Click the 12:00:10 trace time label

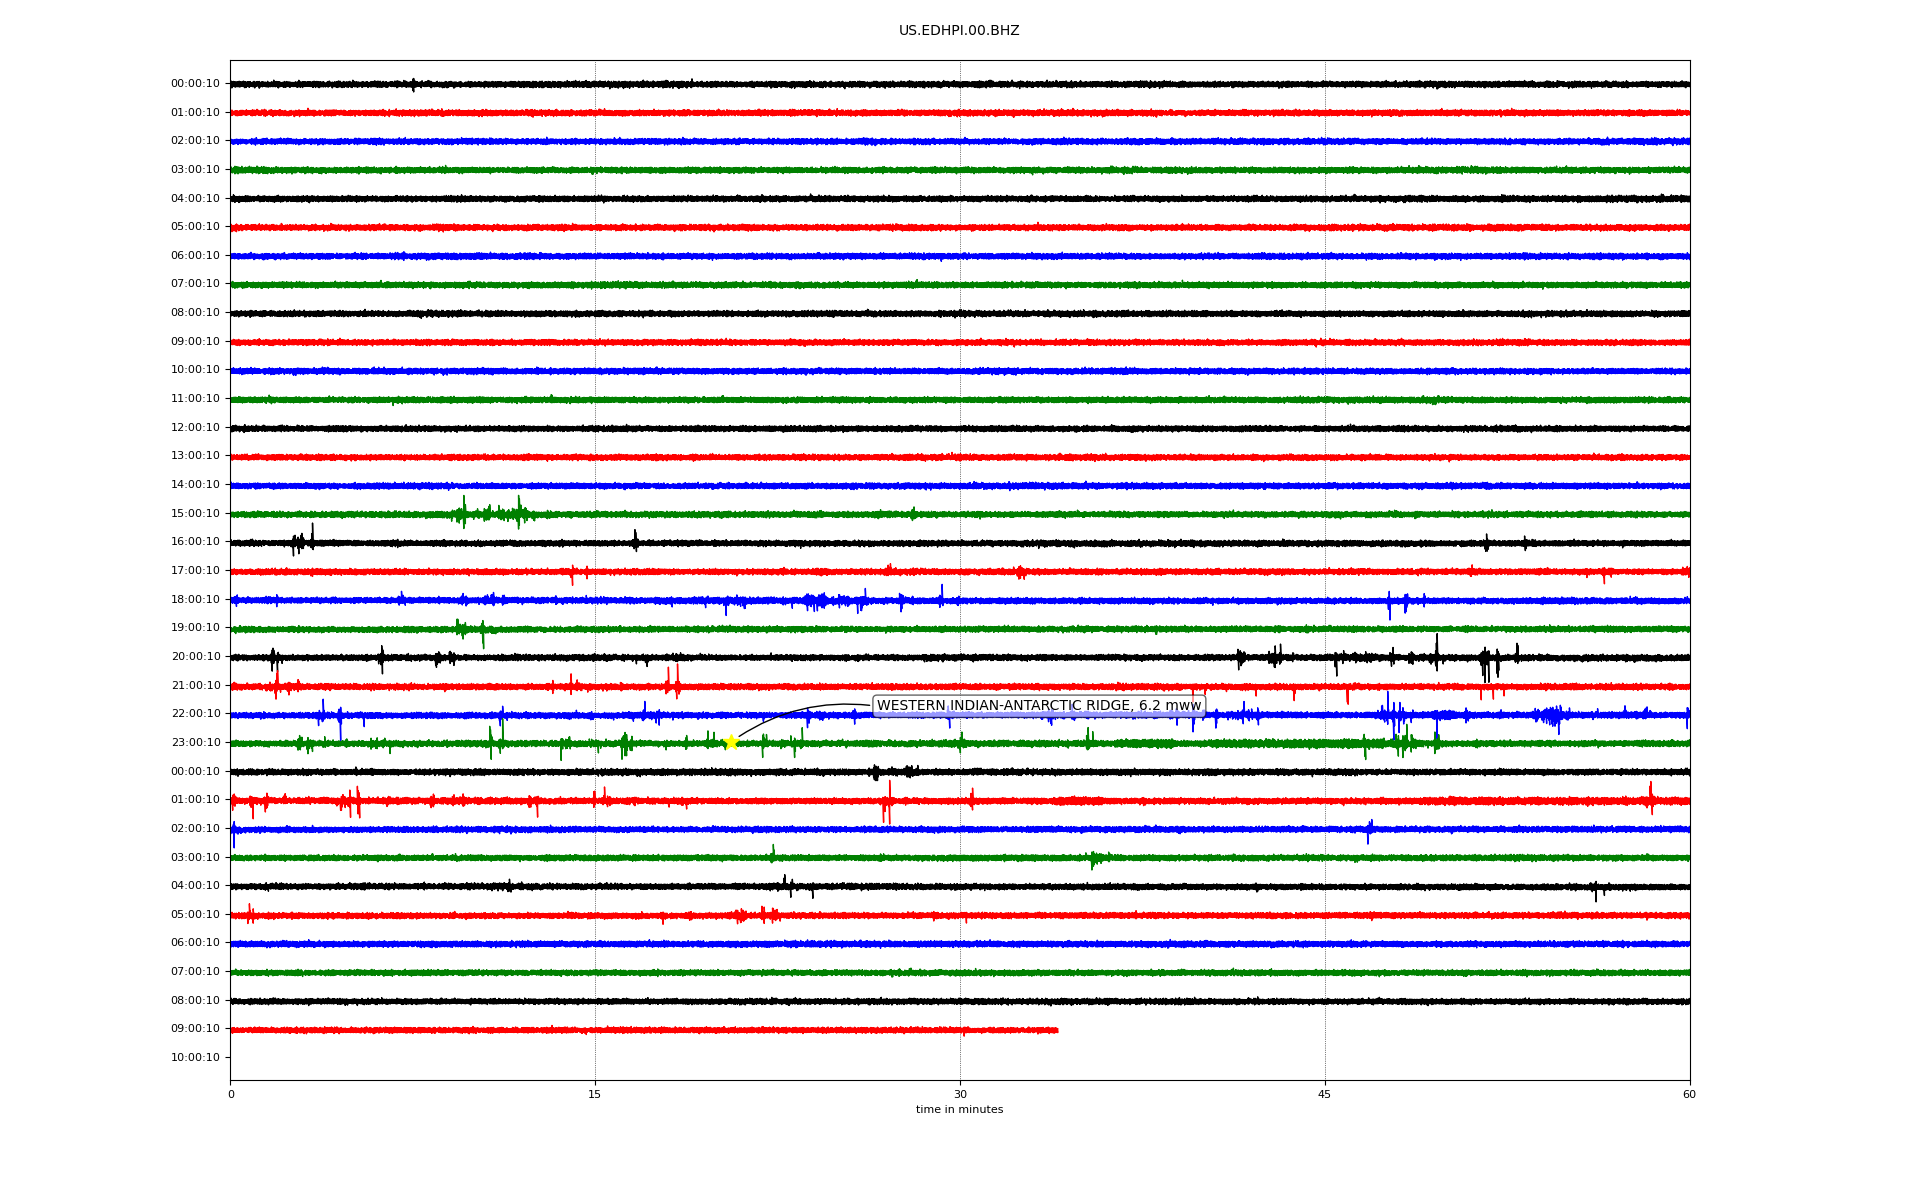(x=195, y=428)
